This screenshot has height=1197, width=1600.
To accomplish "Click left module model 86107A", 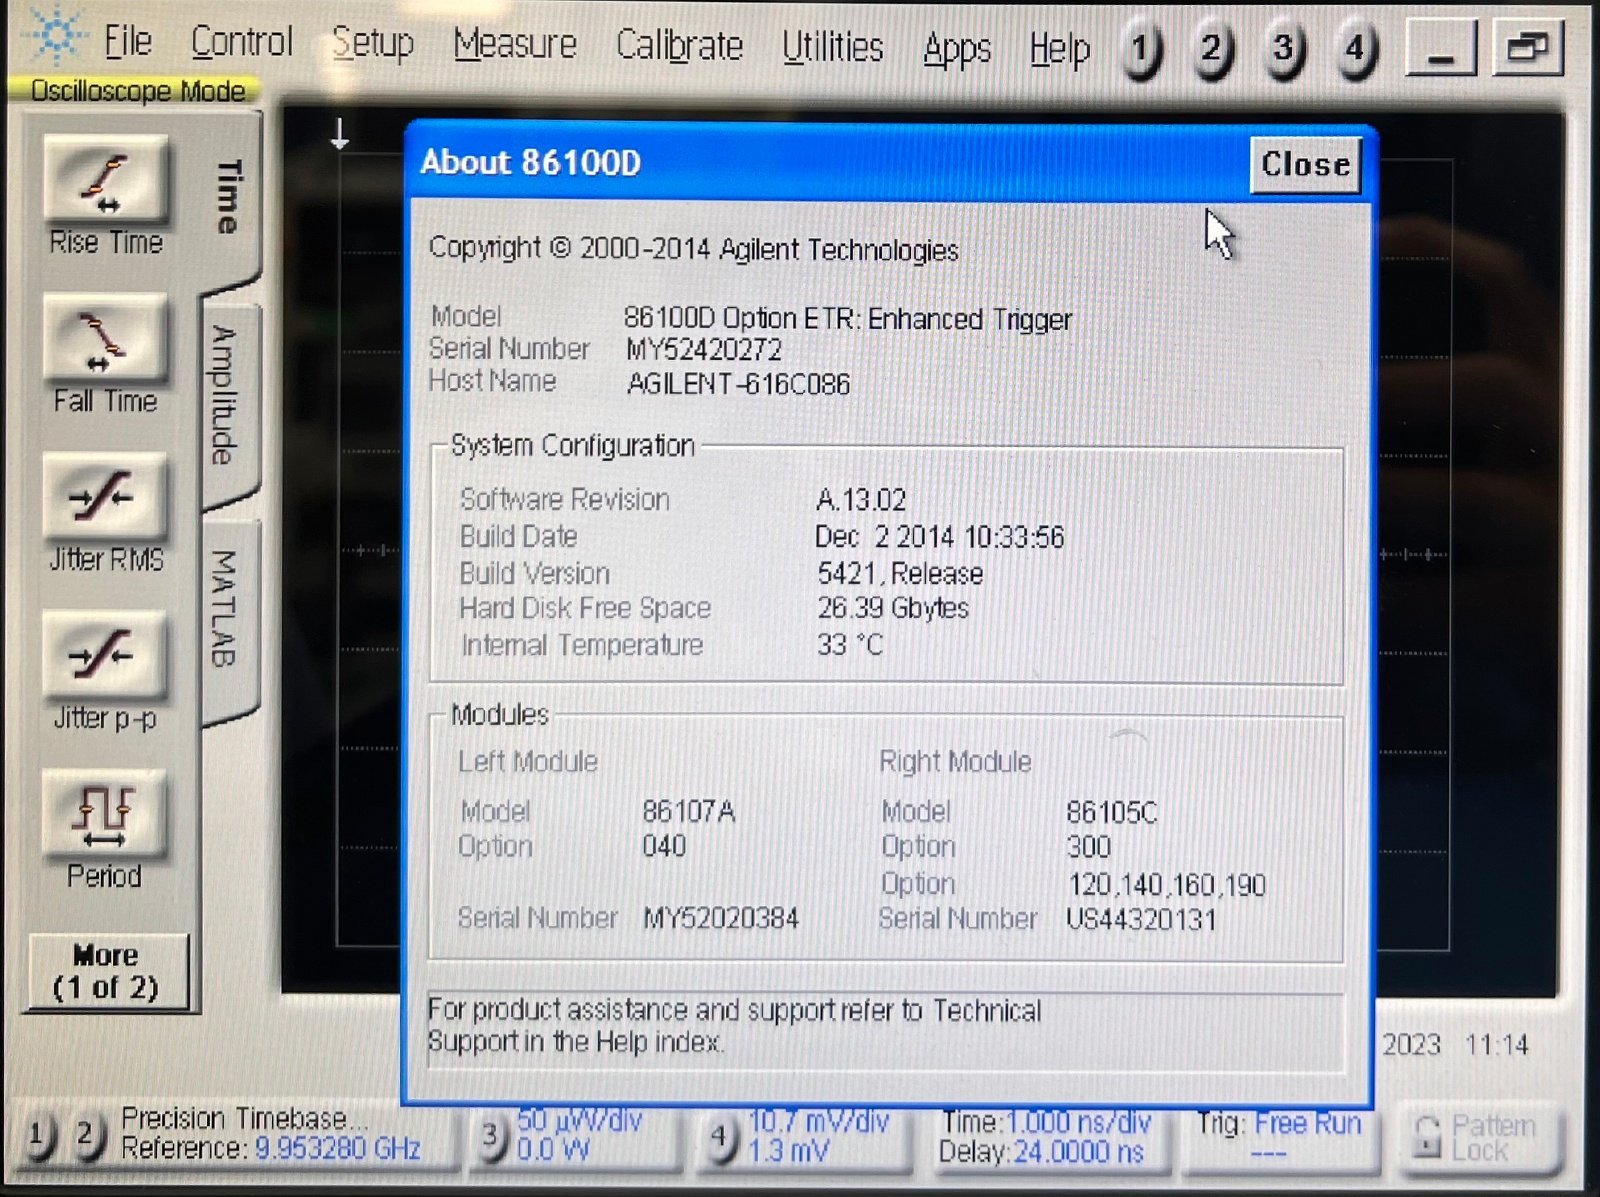I will pos(689,811).
